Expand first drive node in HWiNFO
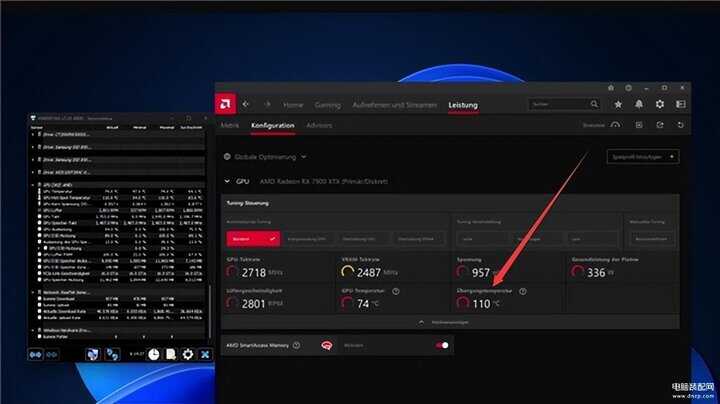 33,135
